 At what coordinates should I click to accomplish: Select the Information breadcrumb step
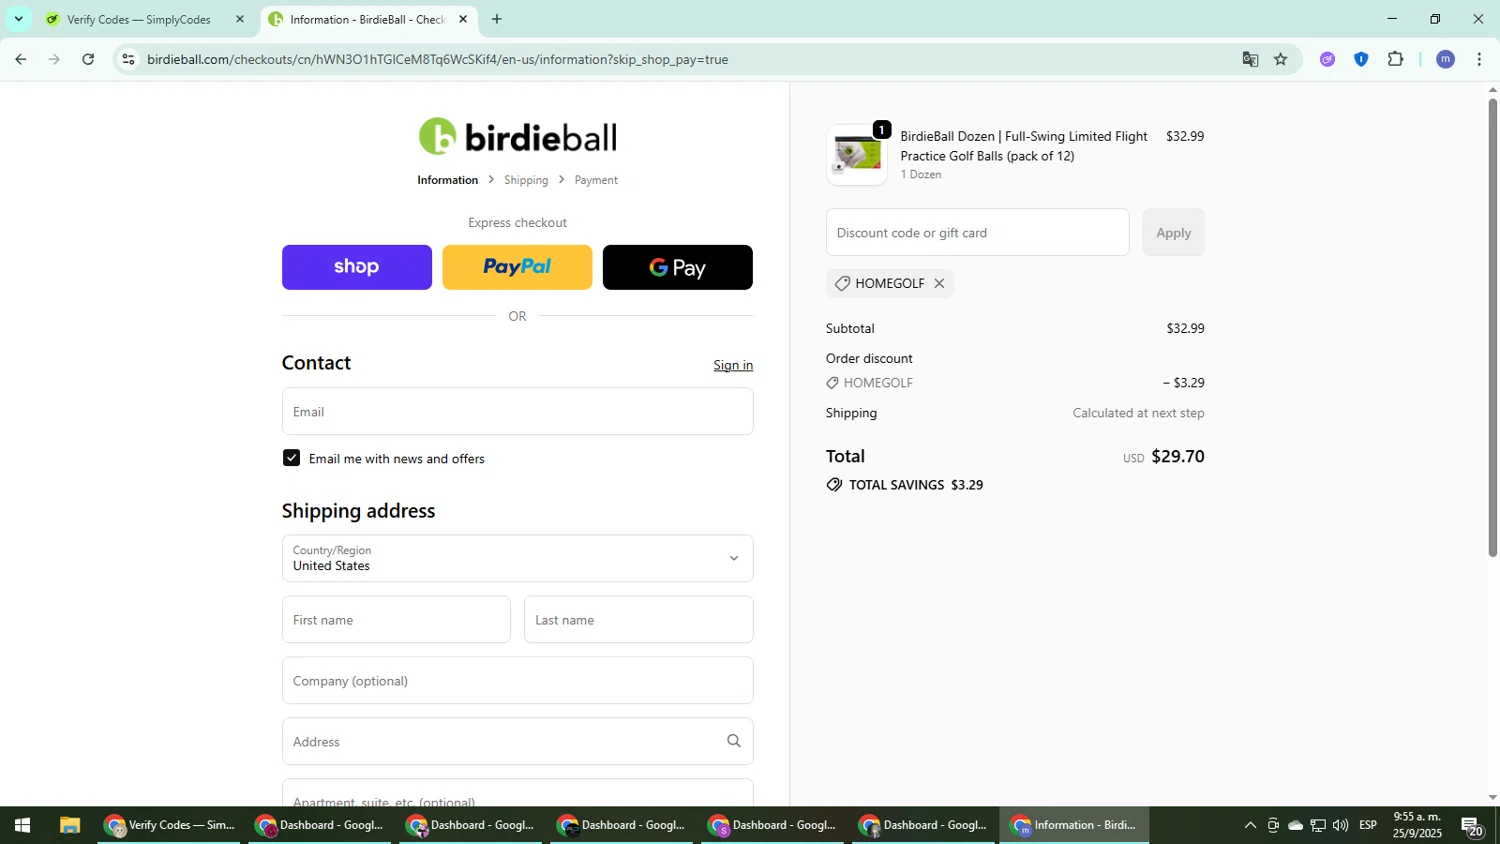click(447, 180)
